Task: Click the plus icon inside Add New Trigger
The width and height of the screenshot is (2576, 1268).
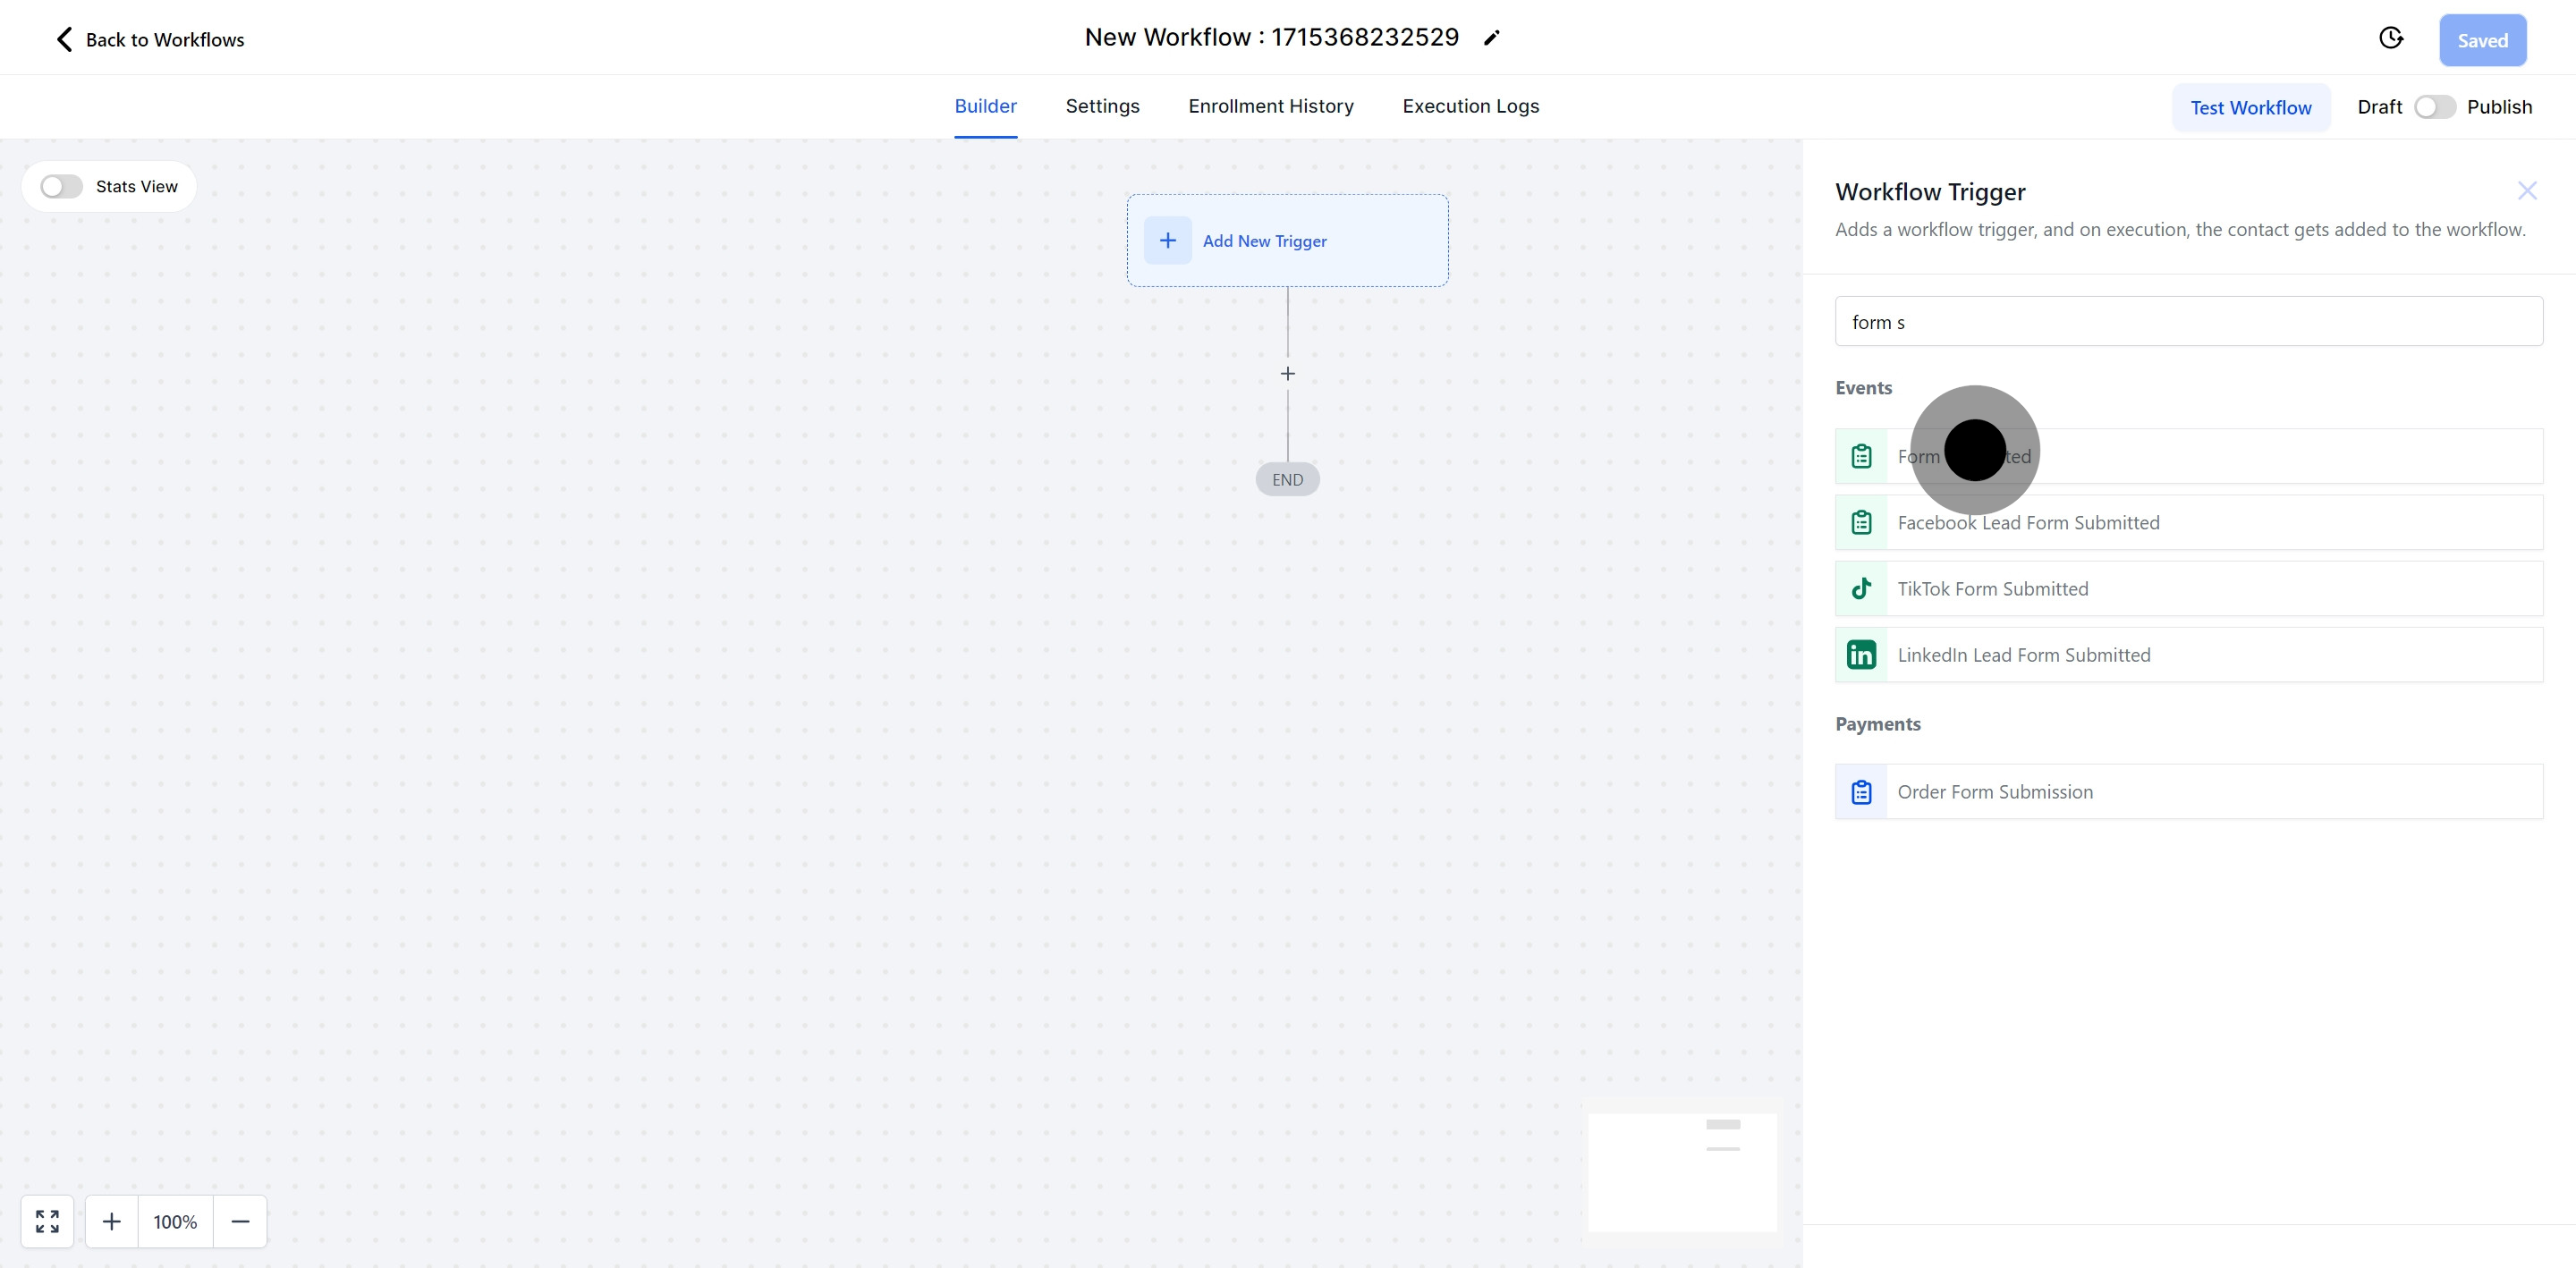Action: click(1167, 240)
